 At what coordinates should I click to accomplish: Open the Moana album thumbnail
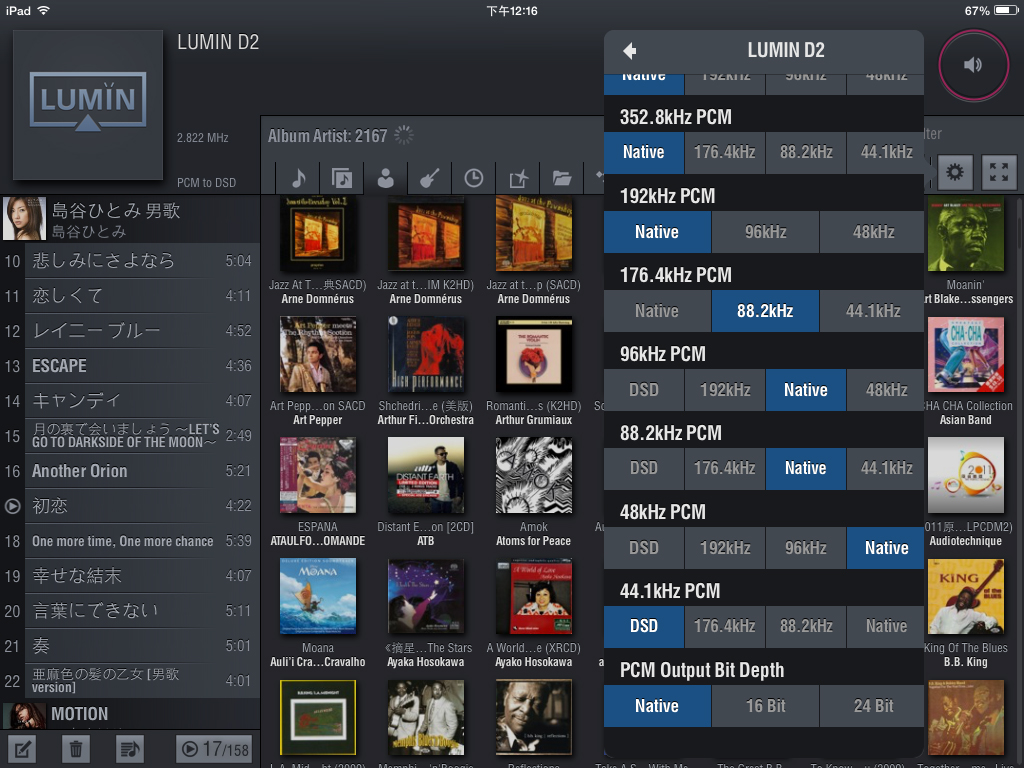point(317,596)
